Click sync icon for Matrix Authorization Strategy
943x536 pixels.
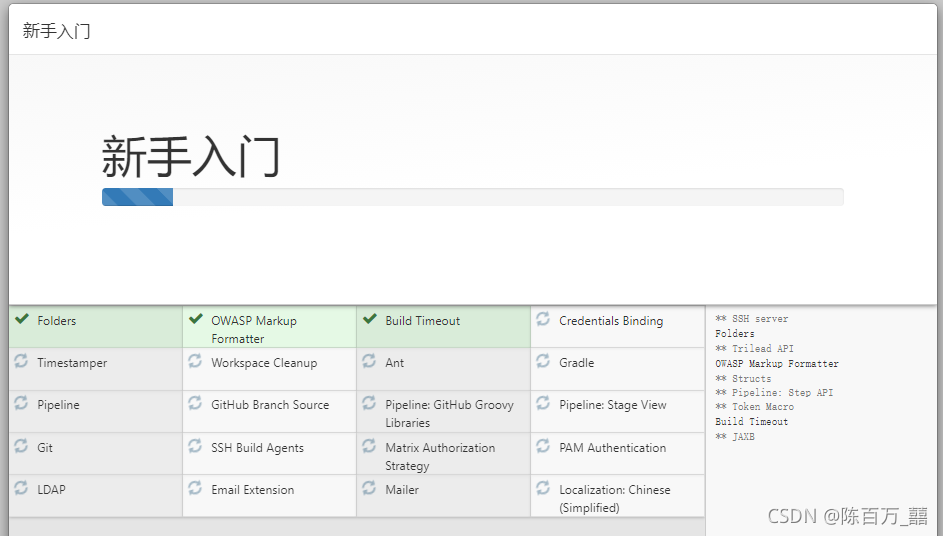(x=369, y=446)
